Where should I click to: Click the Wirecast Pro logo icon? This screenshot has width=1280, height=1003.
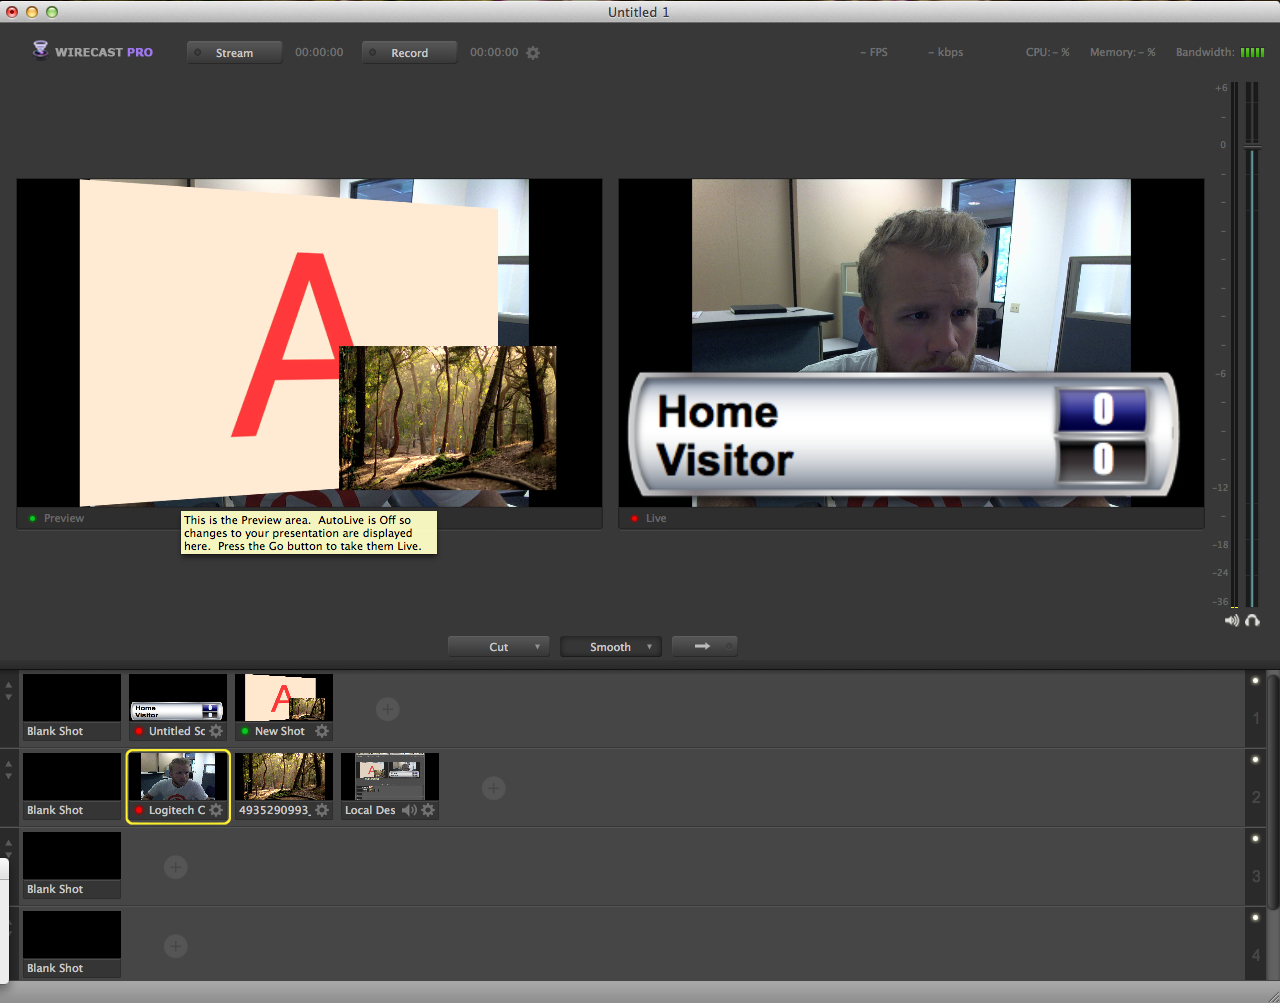(x=39, y=50)
